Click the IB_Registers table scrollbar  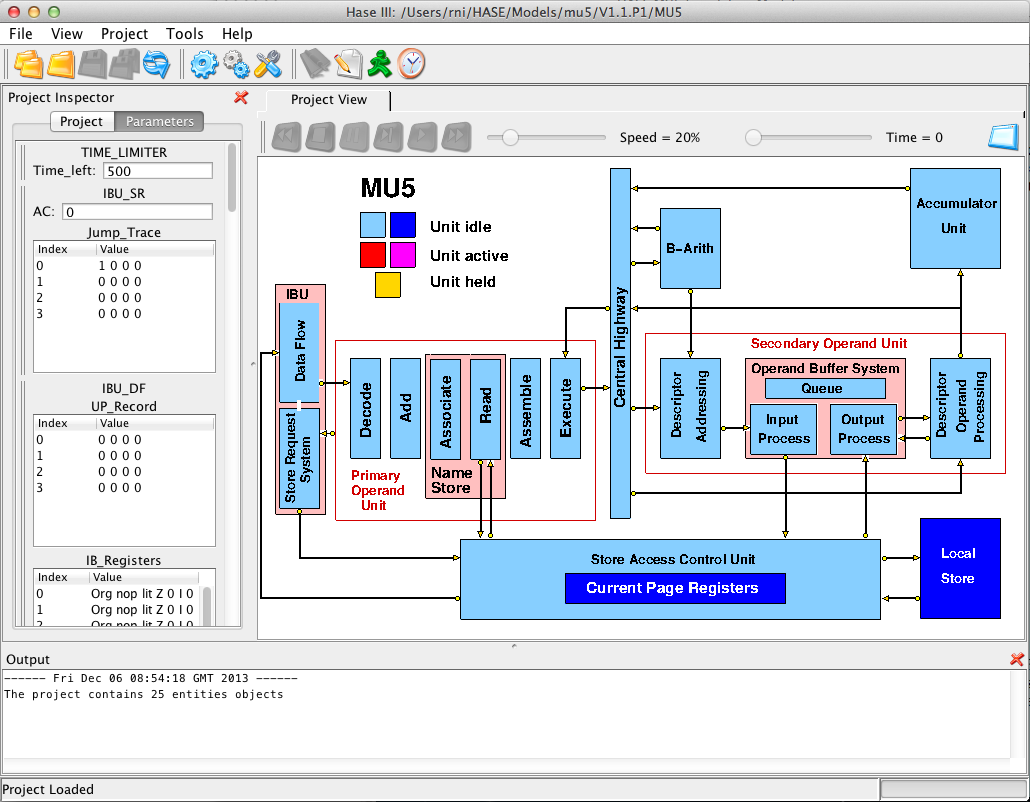(207, 608)
